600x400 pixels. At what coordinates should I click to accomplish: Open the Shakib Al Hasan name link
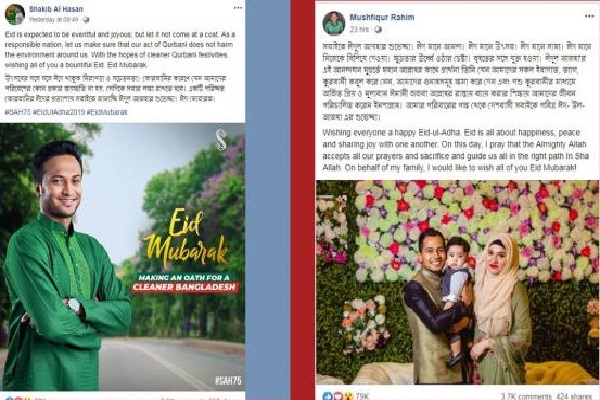(56, 9)
